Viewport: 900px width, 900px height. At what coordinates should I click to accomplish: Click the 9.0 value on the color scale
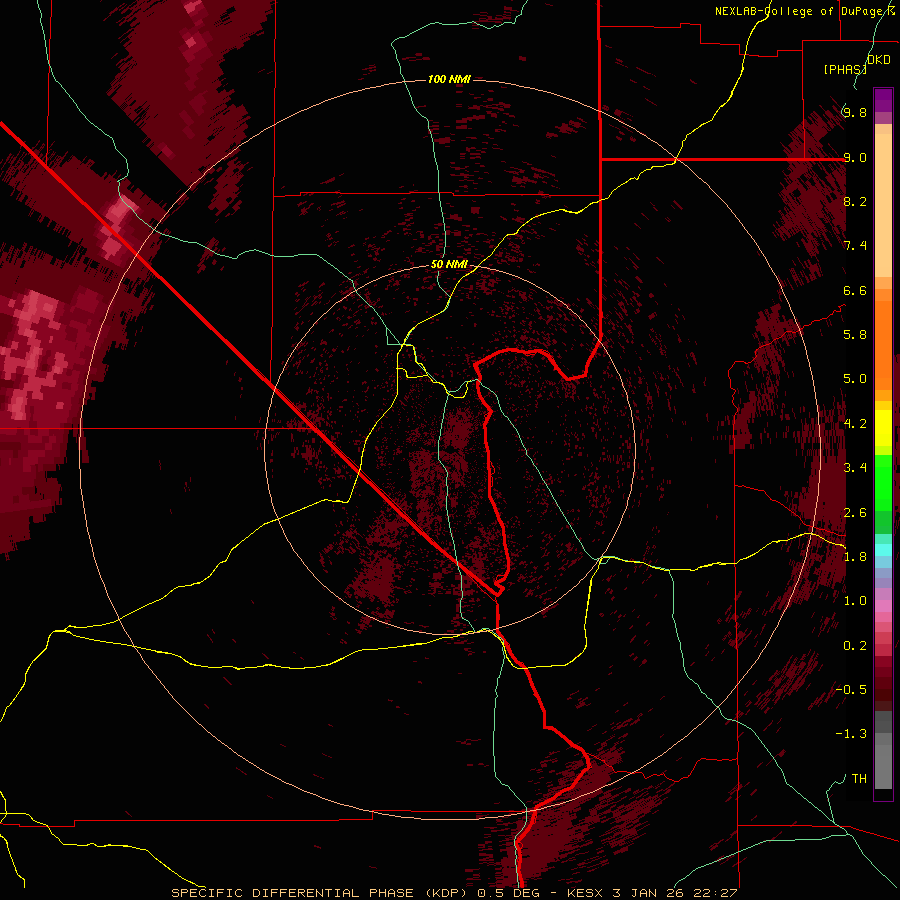(855, 157)
